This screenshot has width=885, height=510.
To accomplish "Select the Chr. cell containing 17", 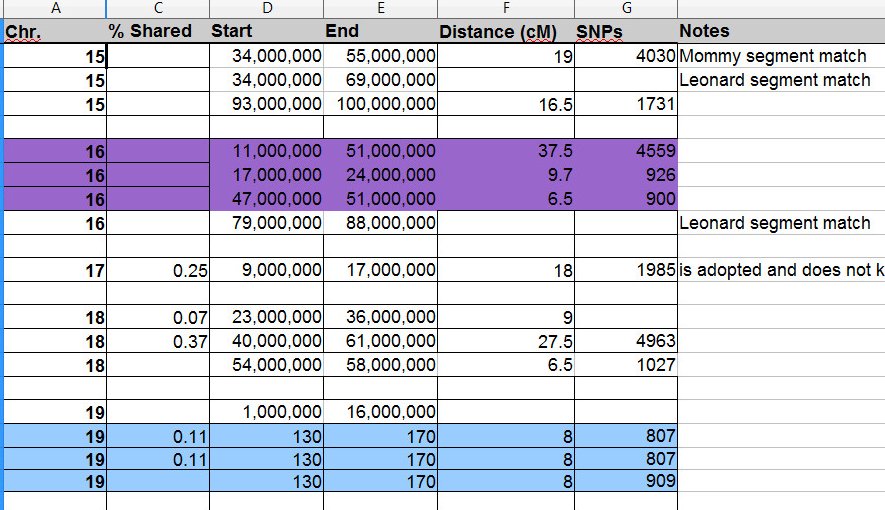I will coord(55,270).
